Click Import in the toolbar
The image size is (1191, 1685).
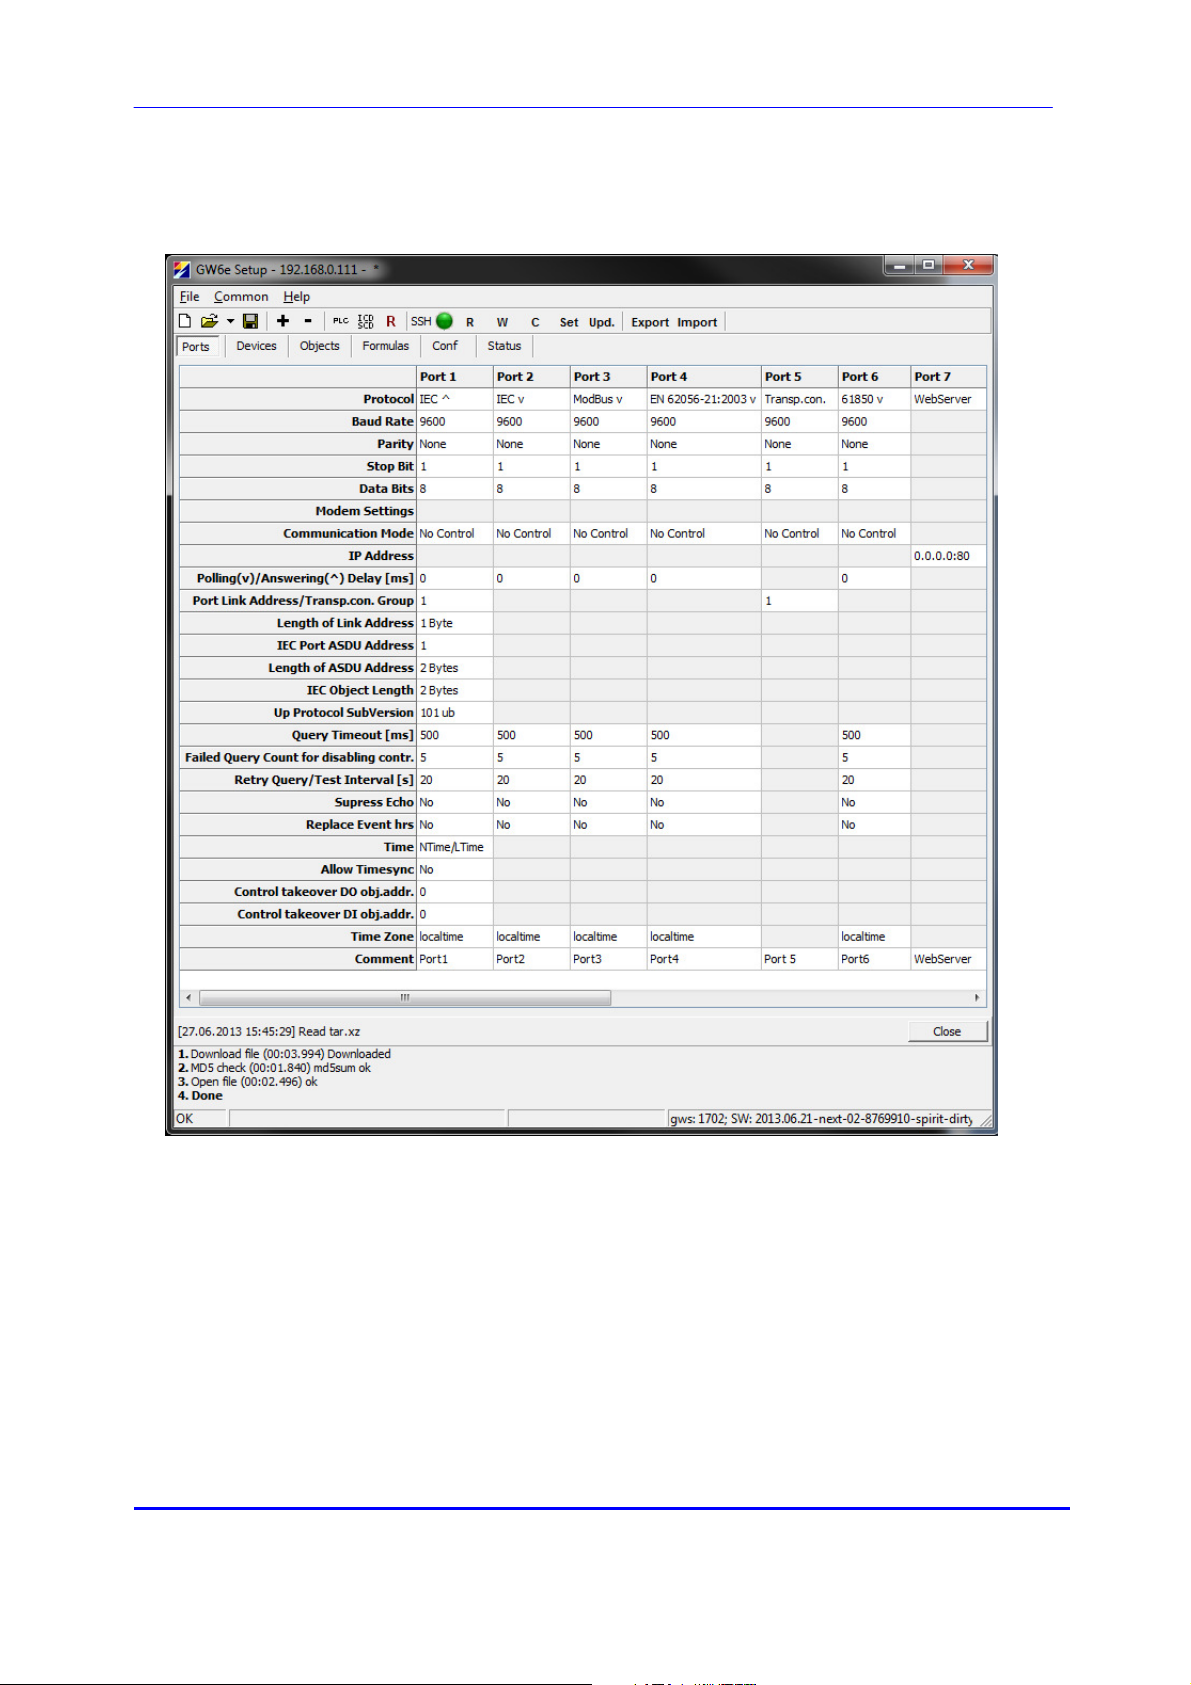pos(697,322)
